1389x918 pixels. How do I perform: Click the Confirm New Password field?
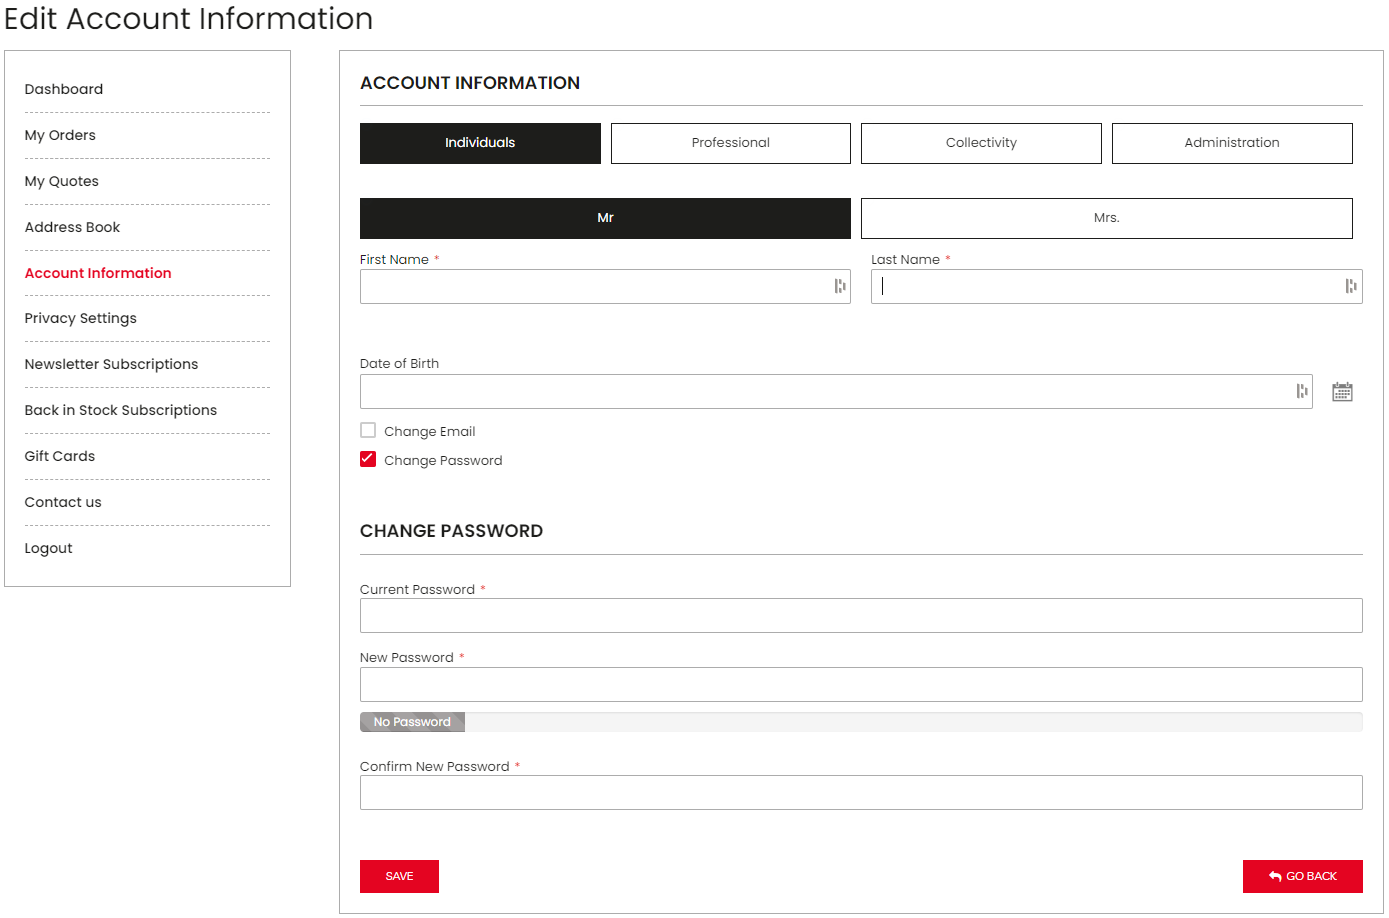861,793
